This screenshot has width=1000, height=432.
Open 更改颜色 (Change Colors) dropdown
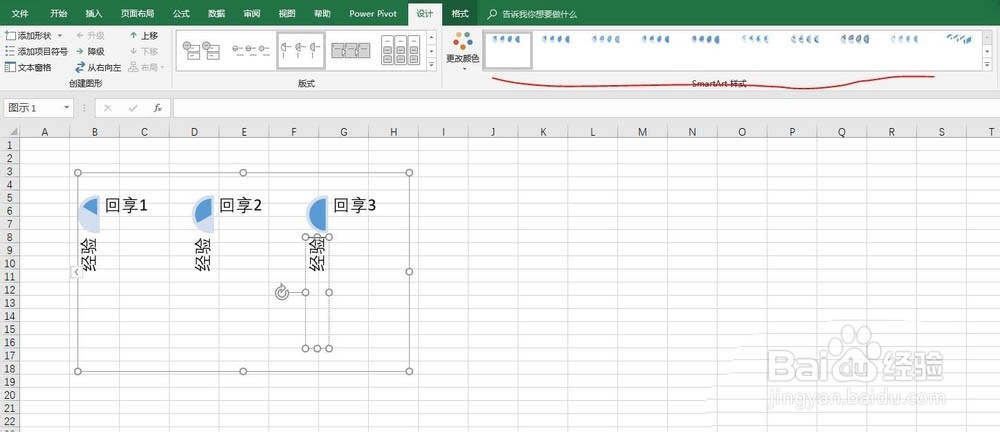click(x=462, y=51)
